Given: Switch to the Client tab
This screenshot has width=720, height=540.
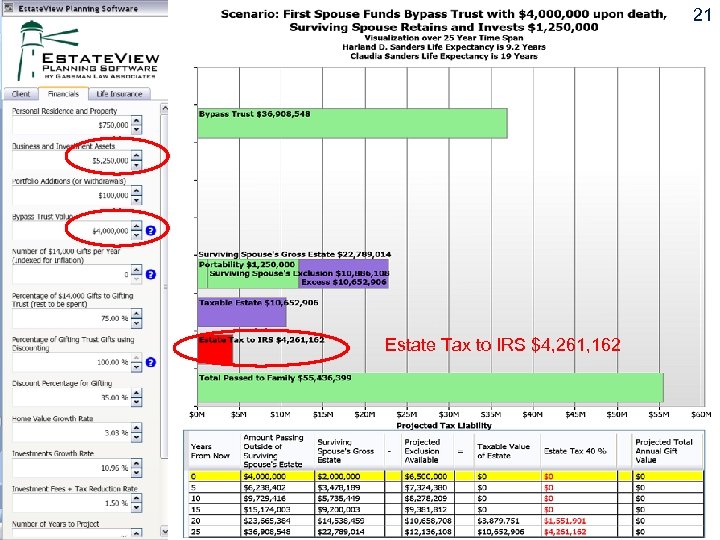Looking at the screenshot, I should (21, 94).
